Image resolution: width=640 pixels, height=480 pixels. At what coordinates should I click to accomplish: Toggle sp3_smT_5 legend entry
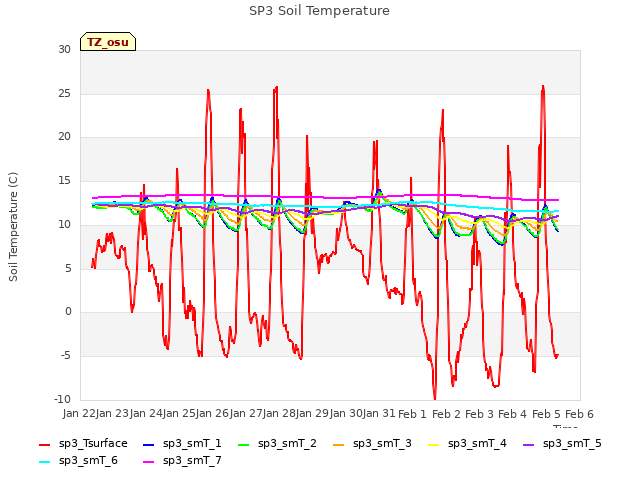(x=562, y=444)
